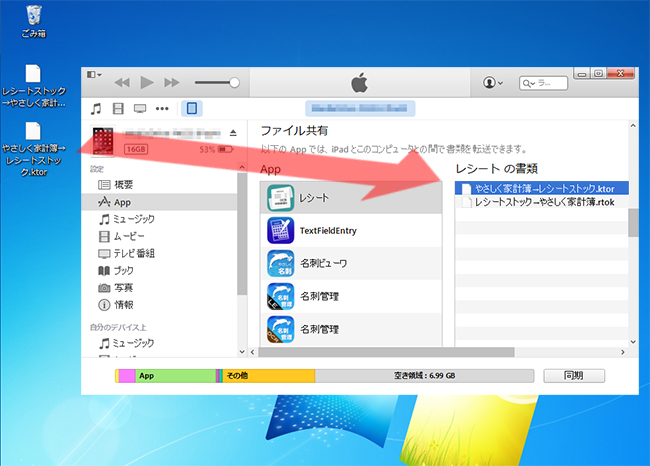Click the iPad device thumbnail

103,141
